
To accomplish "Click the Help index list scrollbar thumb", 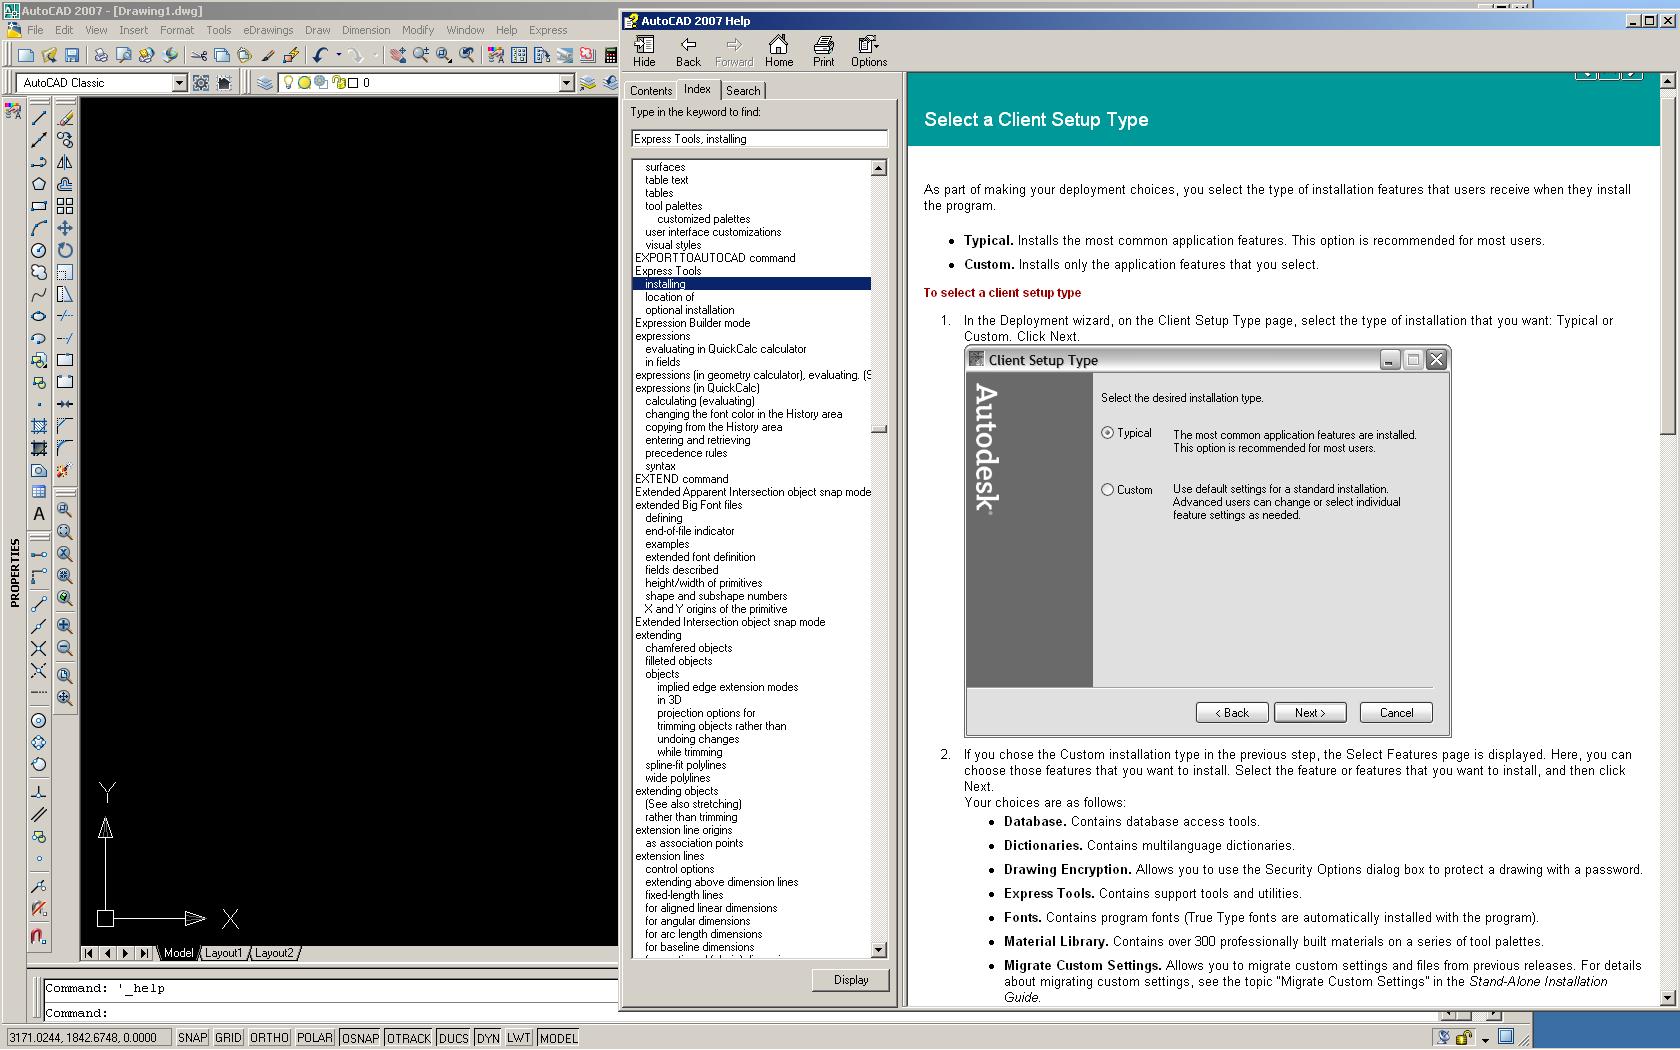I will point(879,429).
